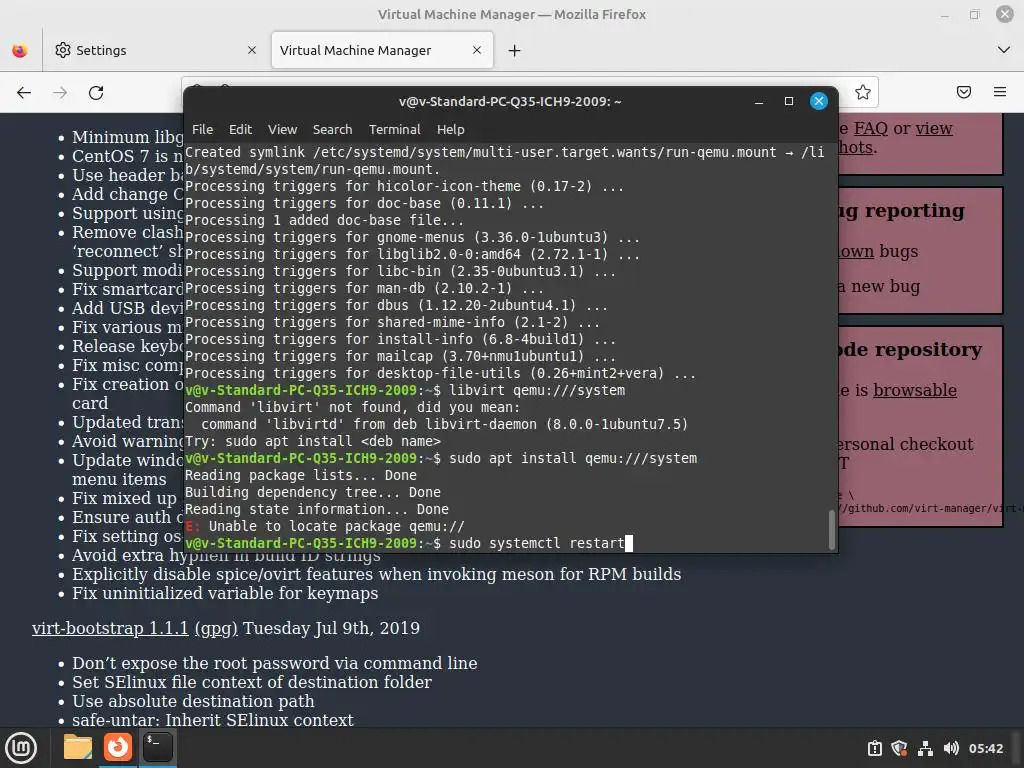Open a new Firefox tab with plus

pos(515,50)
